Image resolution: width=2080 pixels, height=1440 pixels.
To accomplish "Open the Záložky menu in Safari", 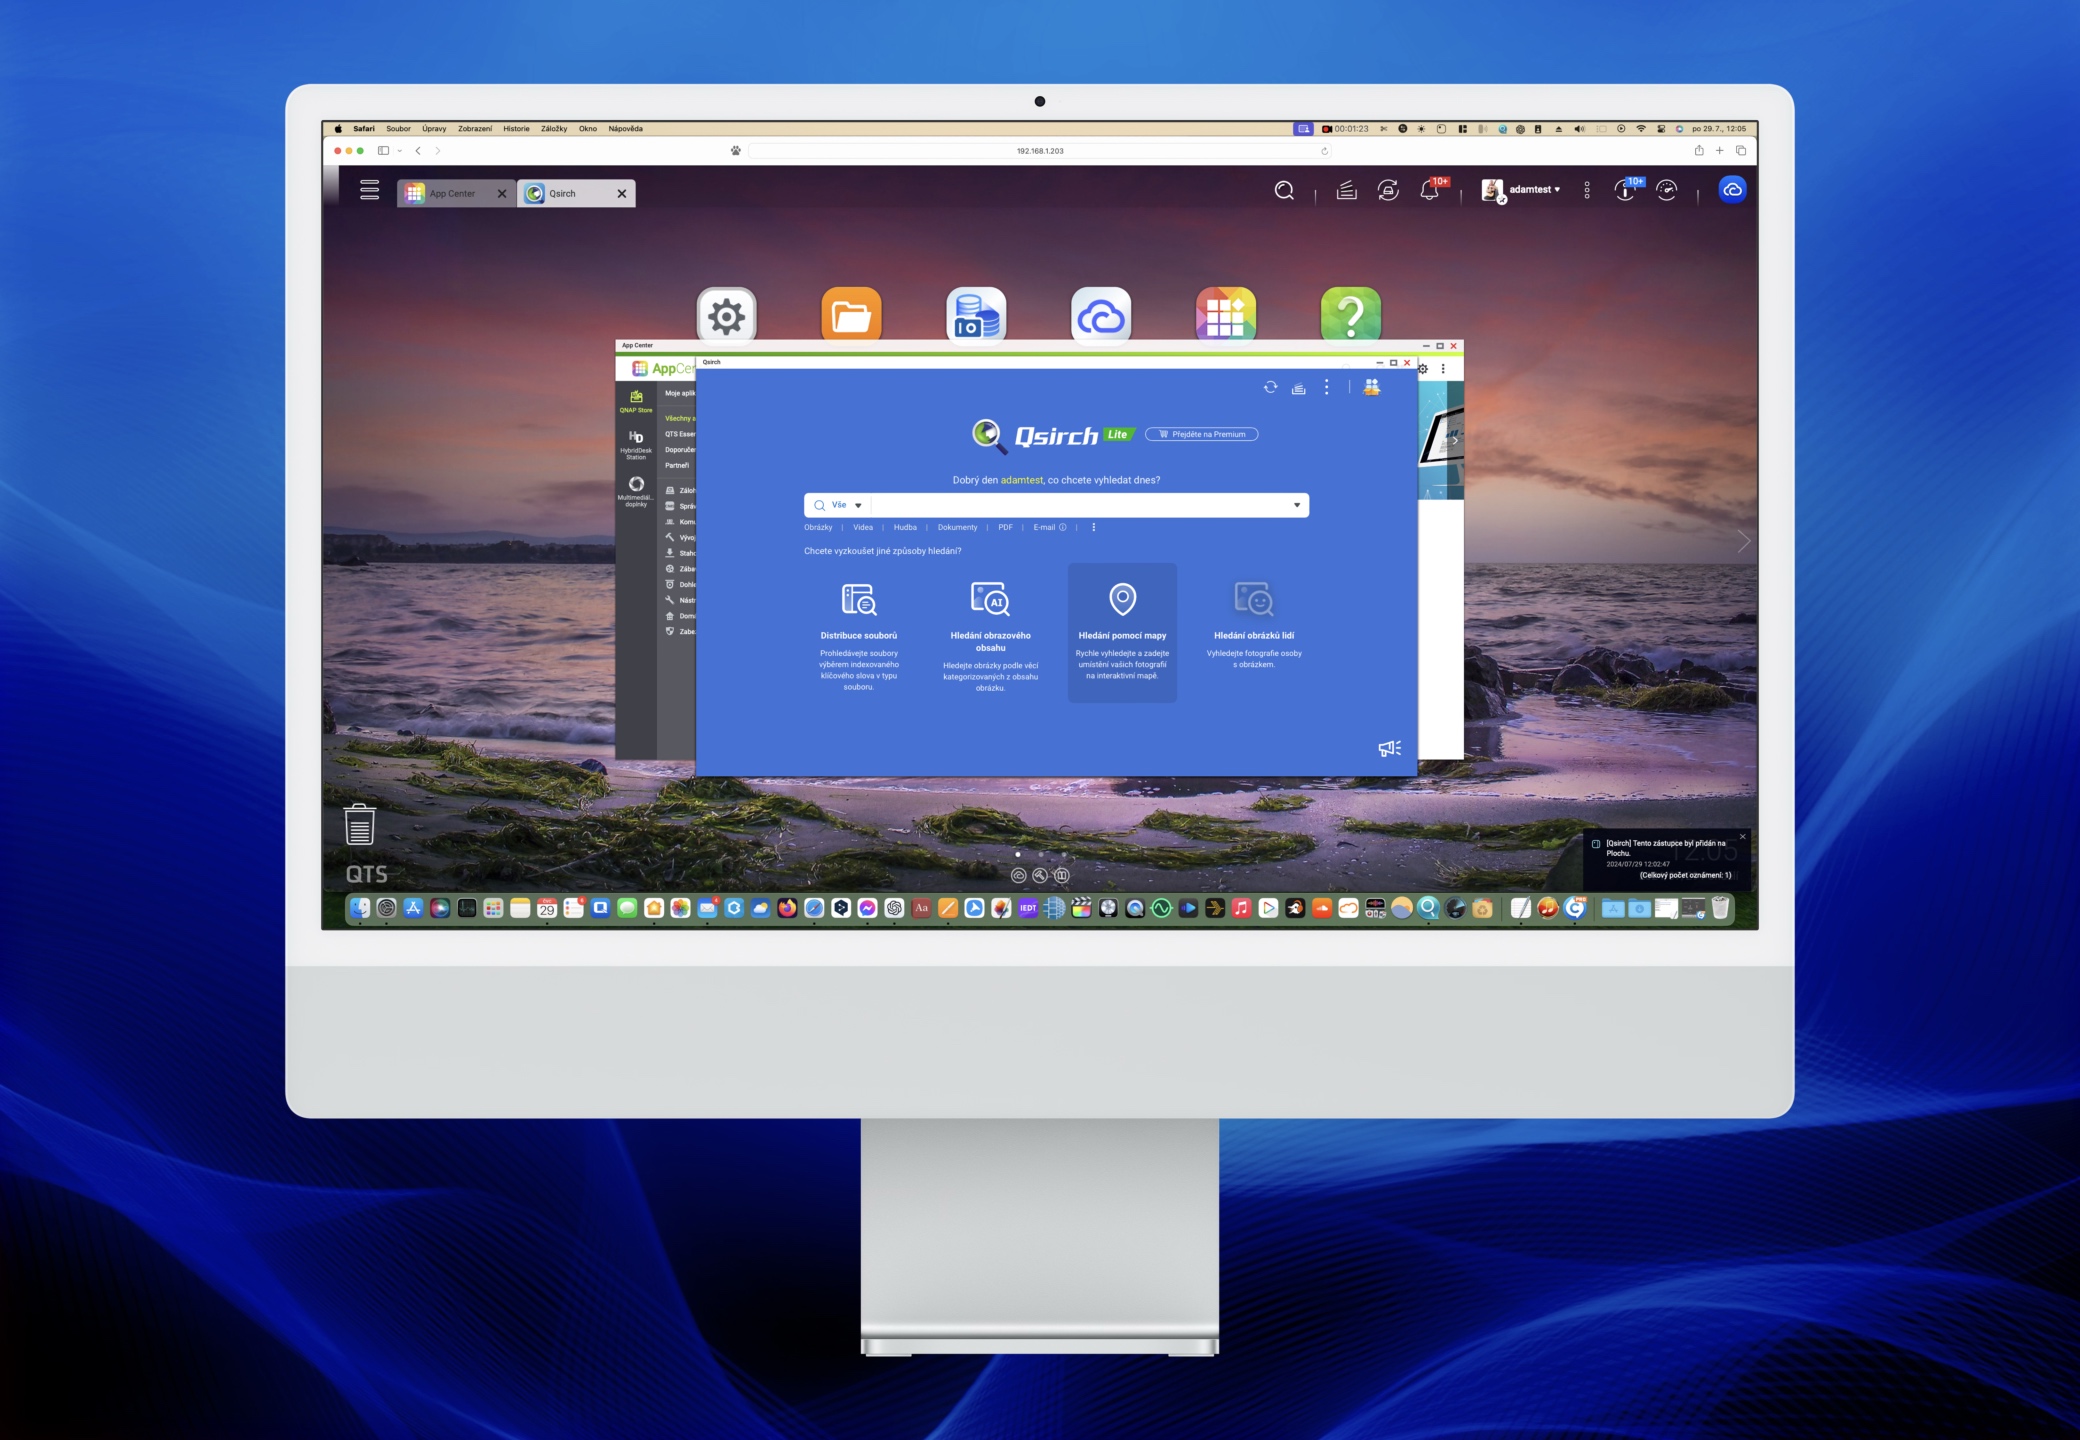I will point(554,128).
